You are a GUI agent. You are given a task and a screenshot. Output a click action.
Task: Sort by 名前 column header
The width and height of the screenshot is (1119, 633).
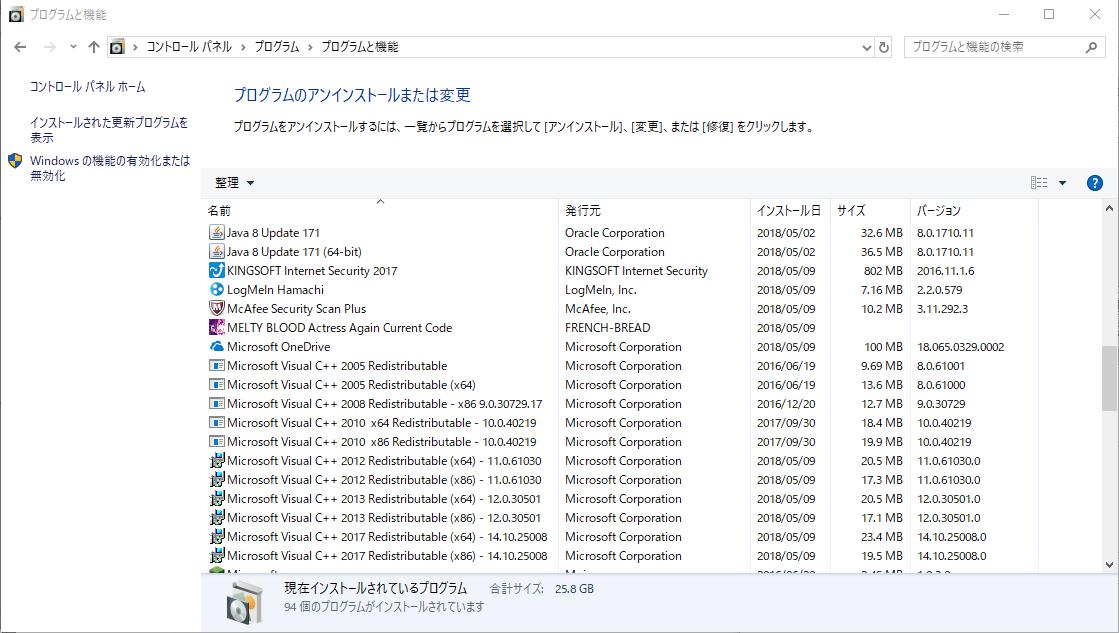point(380,211)
